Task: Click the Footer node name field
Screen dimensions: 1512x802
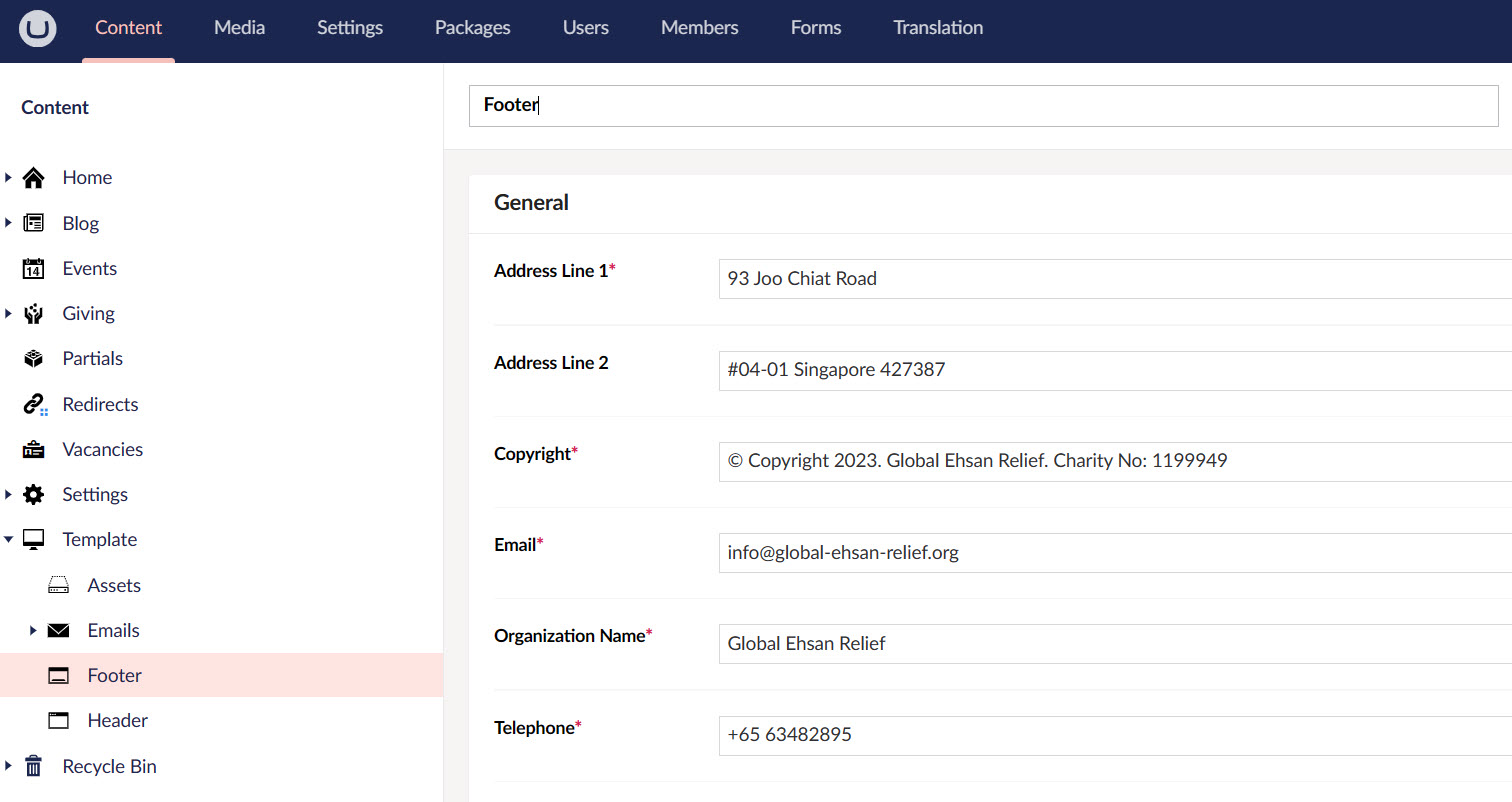Action: click(984, 106)
